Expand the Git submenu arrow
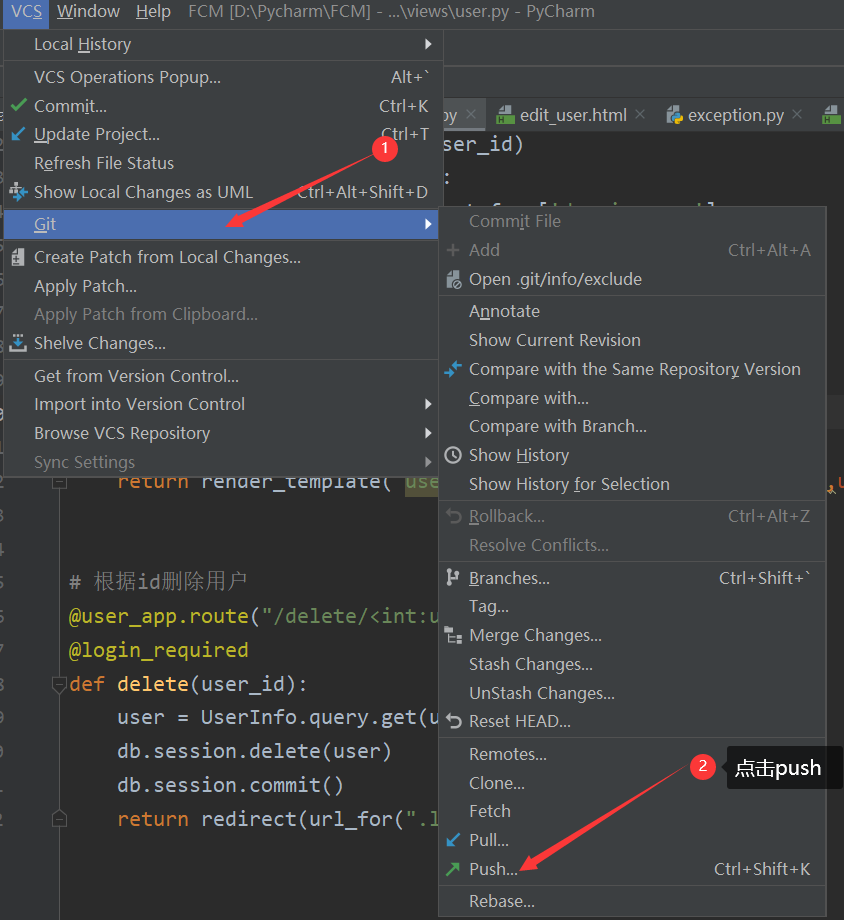 pos(428,224)
